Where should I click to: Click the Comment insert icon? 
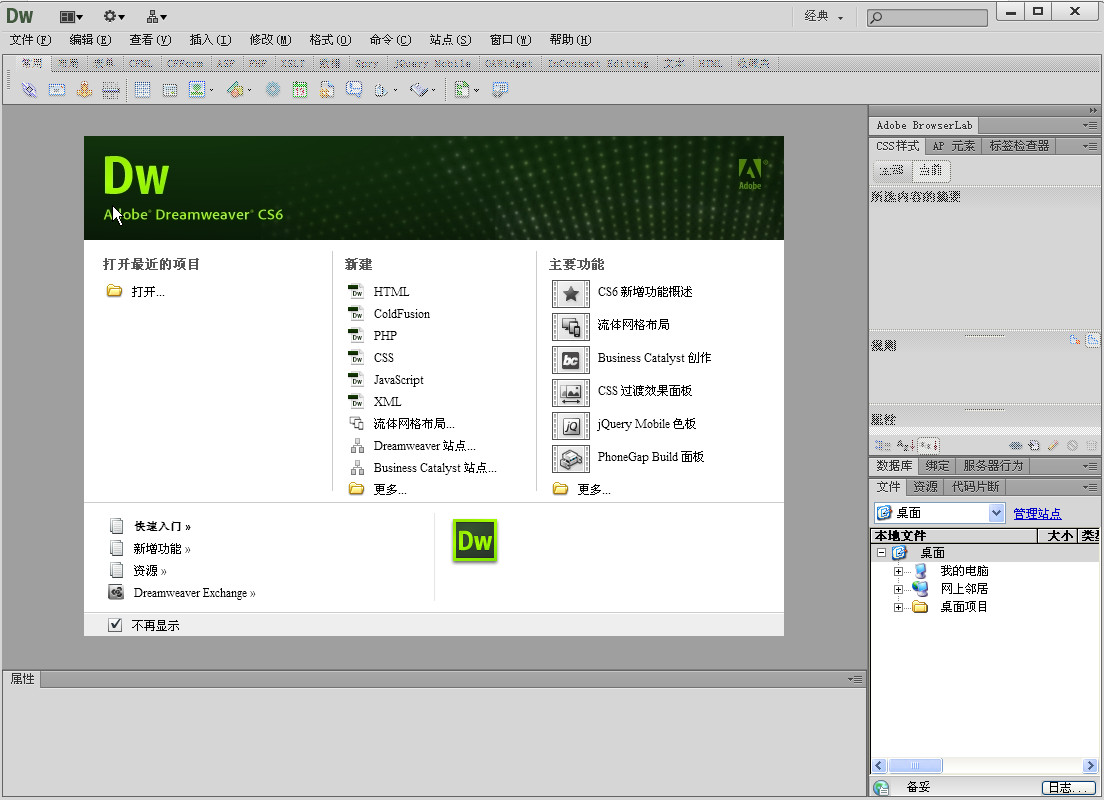click(354, 89)
